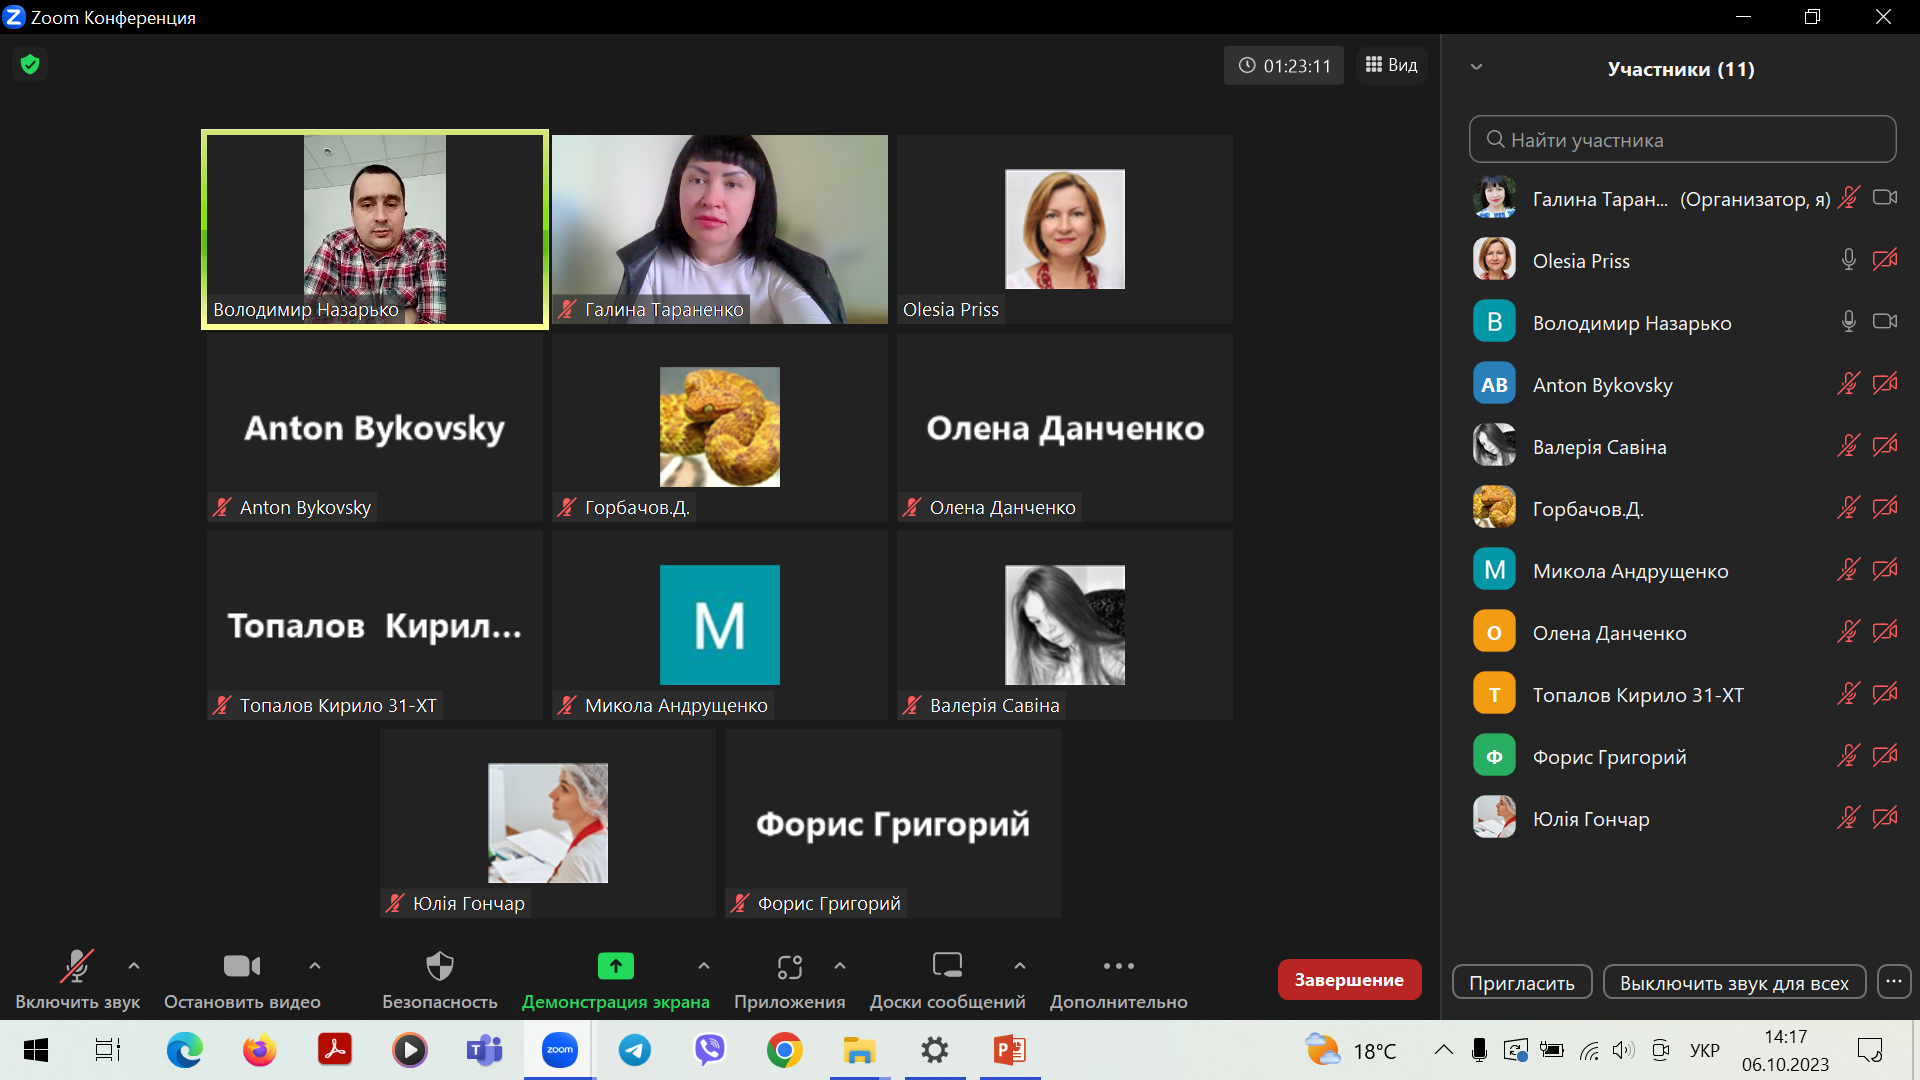
Task: Click Olesia Priss microphone icon in participants list
Action: click(x=1848, y=260)
